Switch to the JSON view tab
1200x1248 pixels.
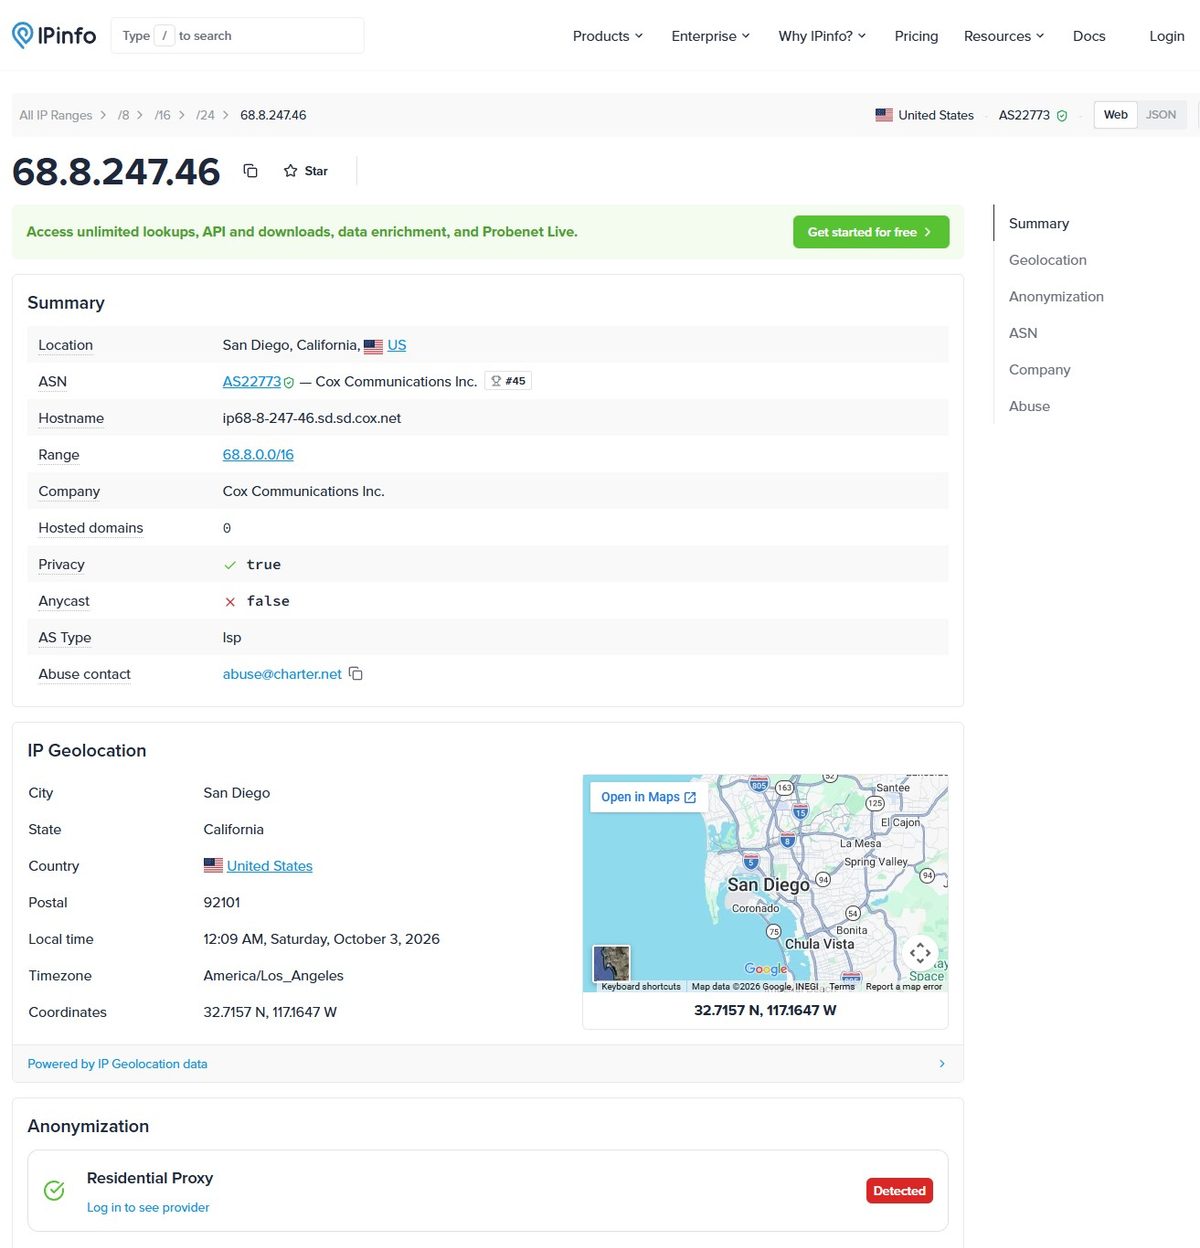coord(1161,115)
